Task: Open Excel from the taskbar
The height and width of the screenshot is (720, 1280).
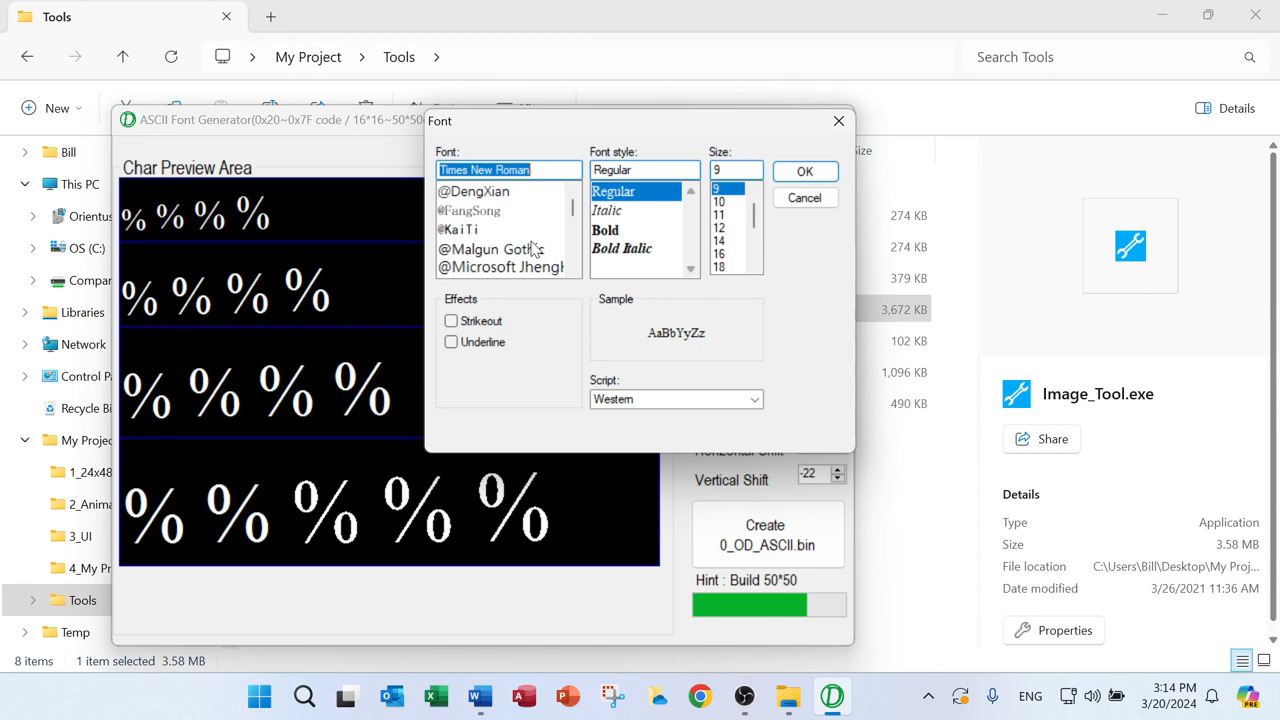Action: [436, 696]
